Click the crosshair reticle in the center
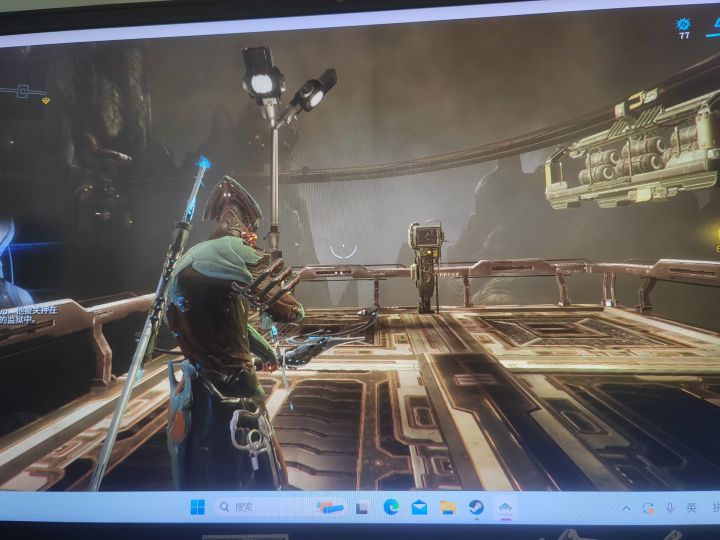 (343, 251)
